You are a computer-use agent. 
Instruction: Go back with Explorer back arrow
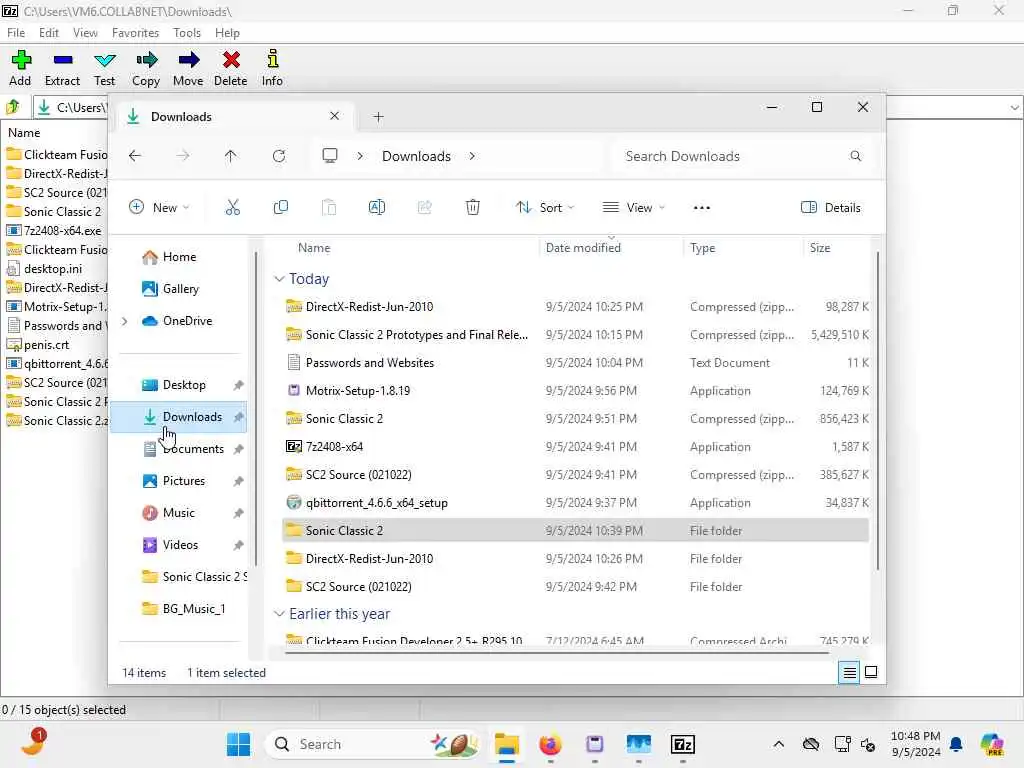coord(135,156)
